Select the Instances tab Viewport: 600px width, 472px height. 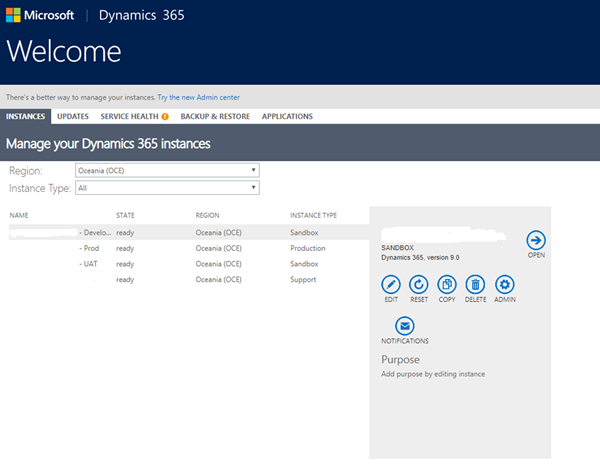(26, 117)
